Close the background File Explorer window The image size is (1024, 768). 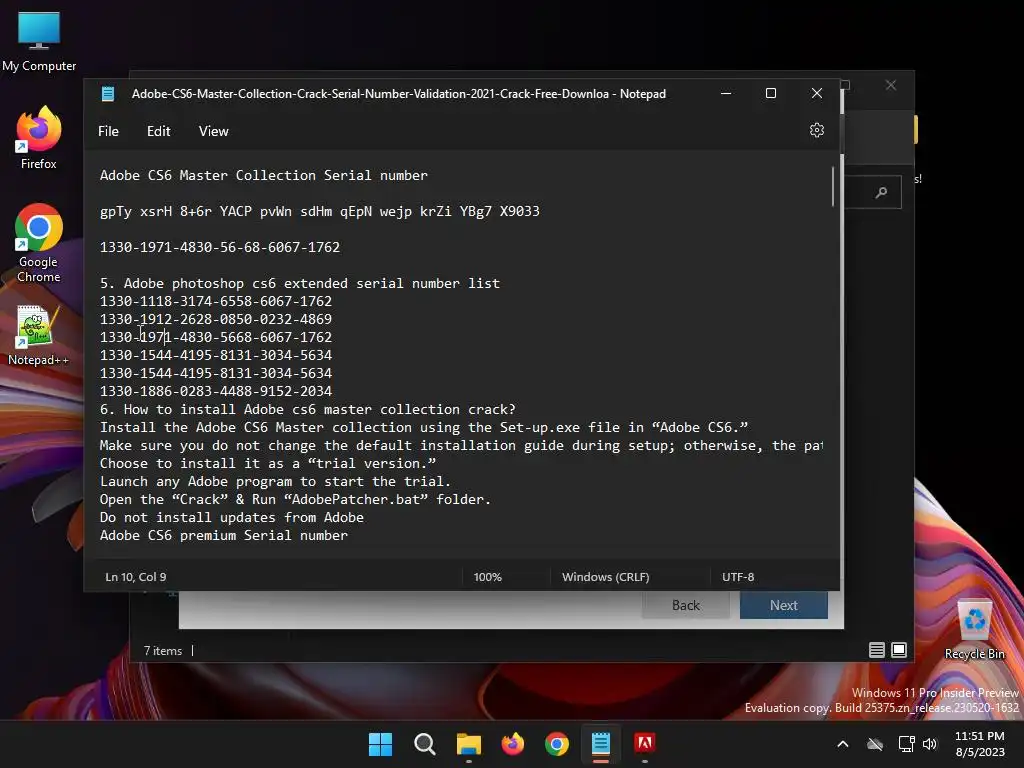(x=891, y=85)
